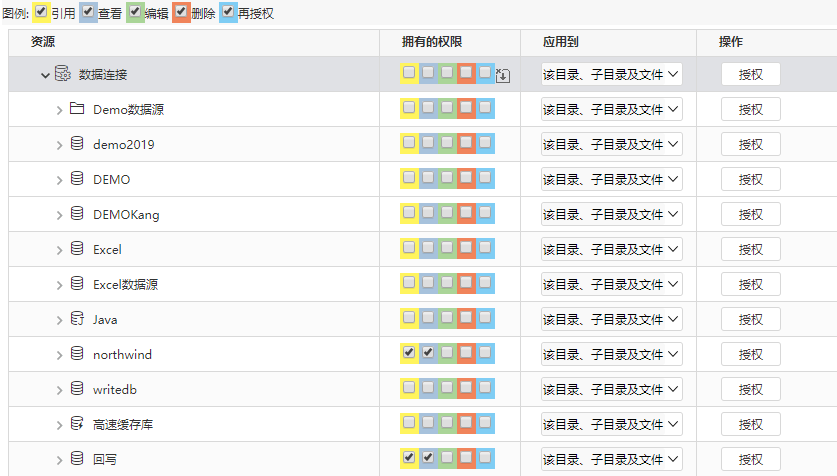Screen dimensions: 837x476
Task: Click the Demo数据源 folder icon
Action: tap(77, 109)
